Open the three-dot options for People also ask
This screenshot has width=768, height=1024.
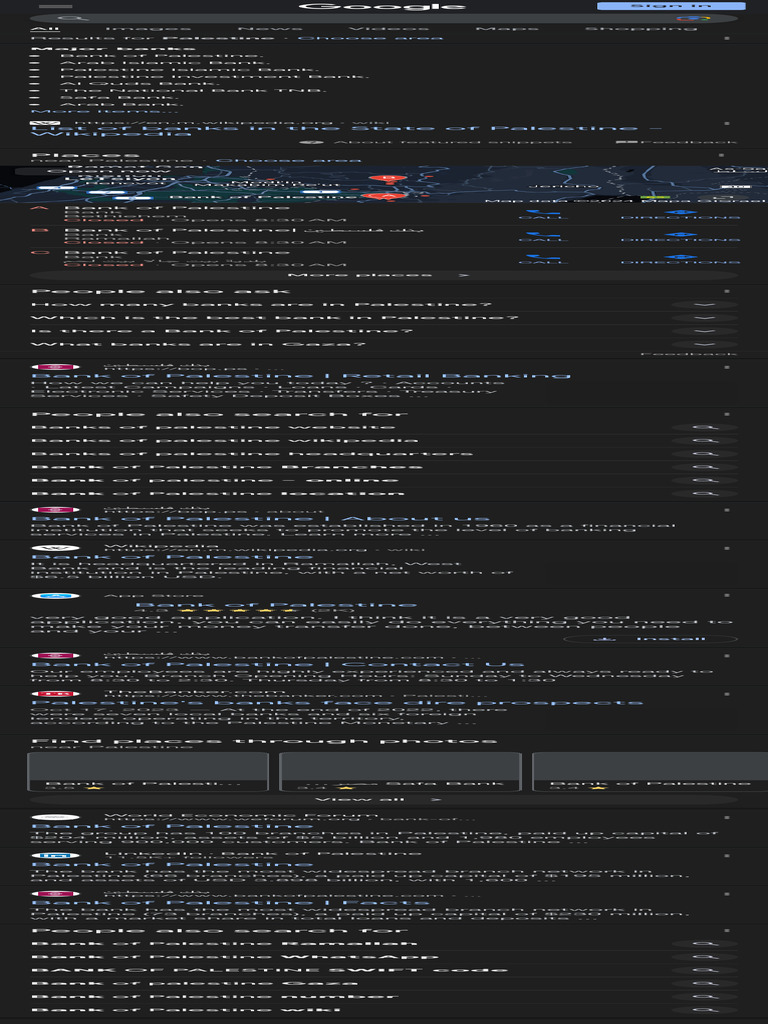click(726, 291)
